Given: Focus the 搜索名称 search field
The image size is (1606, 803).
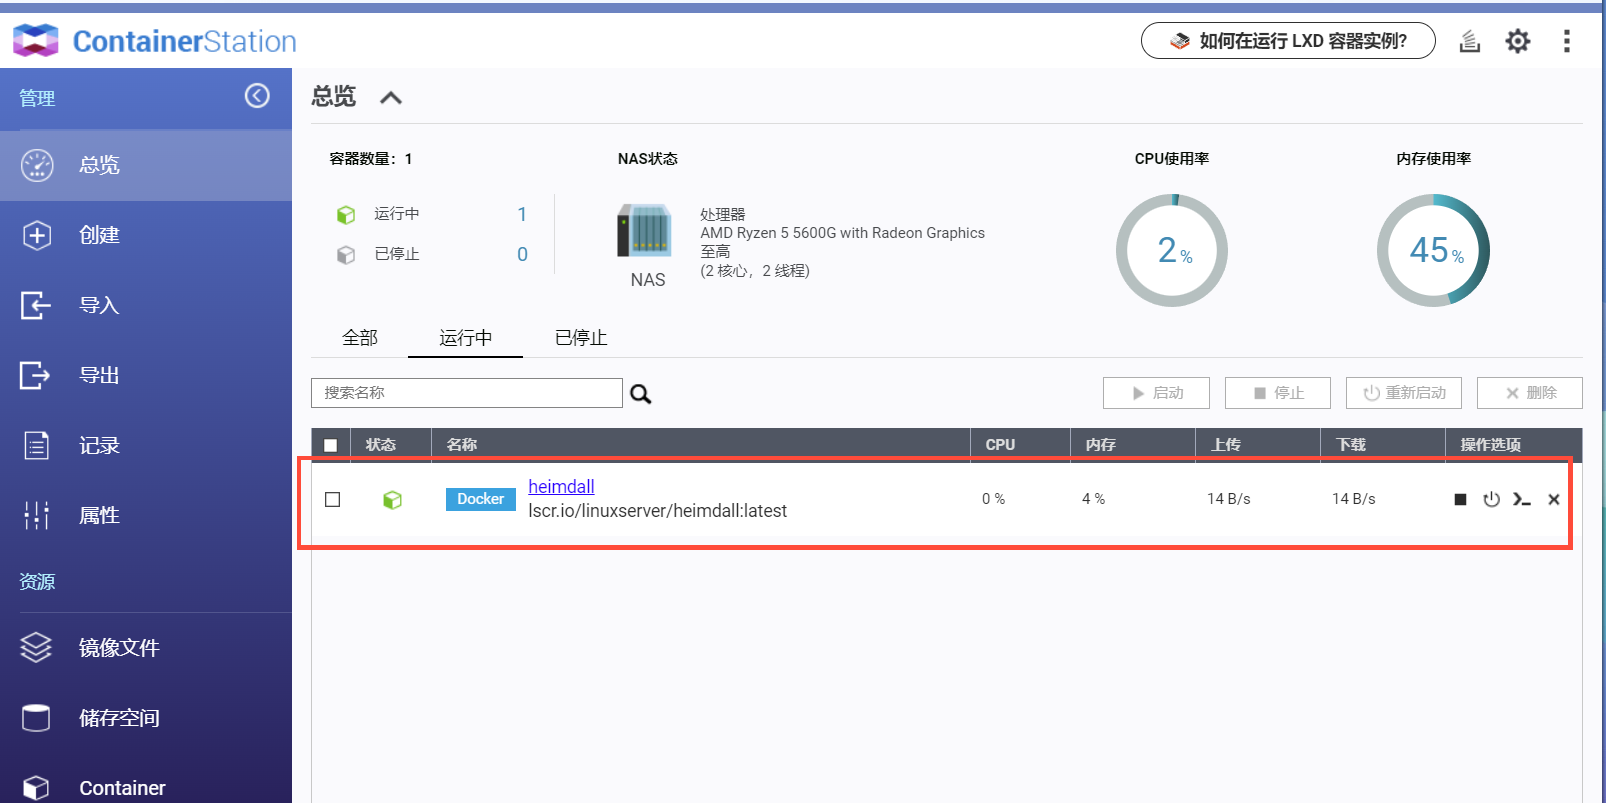Looking at the screenshot, I should point(467,393).
